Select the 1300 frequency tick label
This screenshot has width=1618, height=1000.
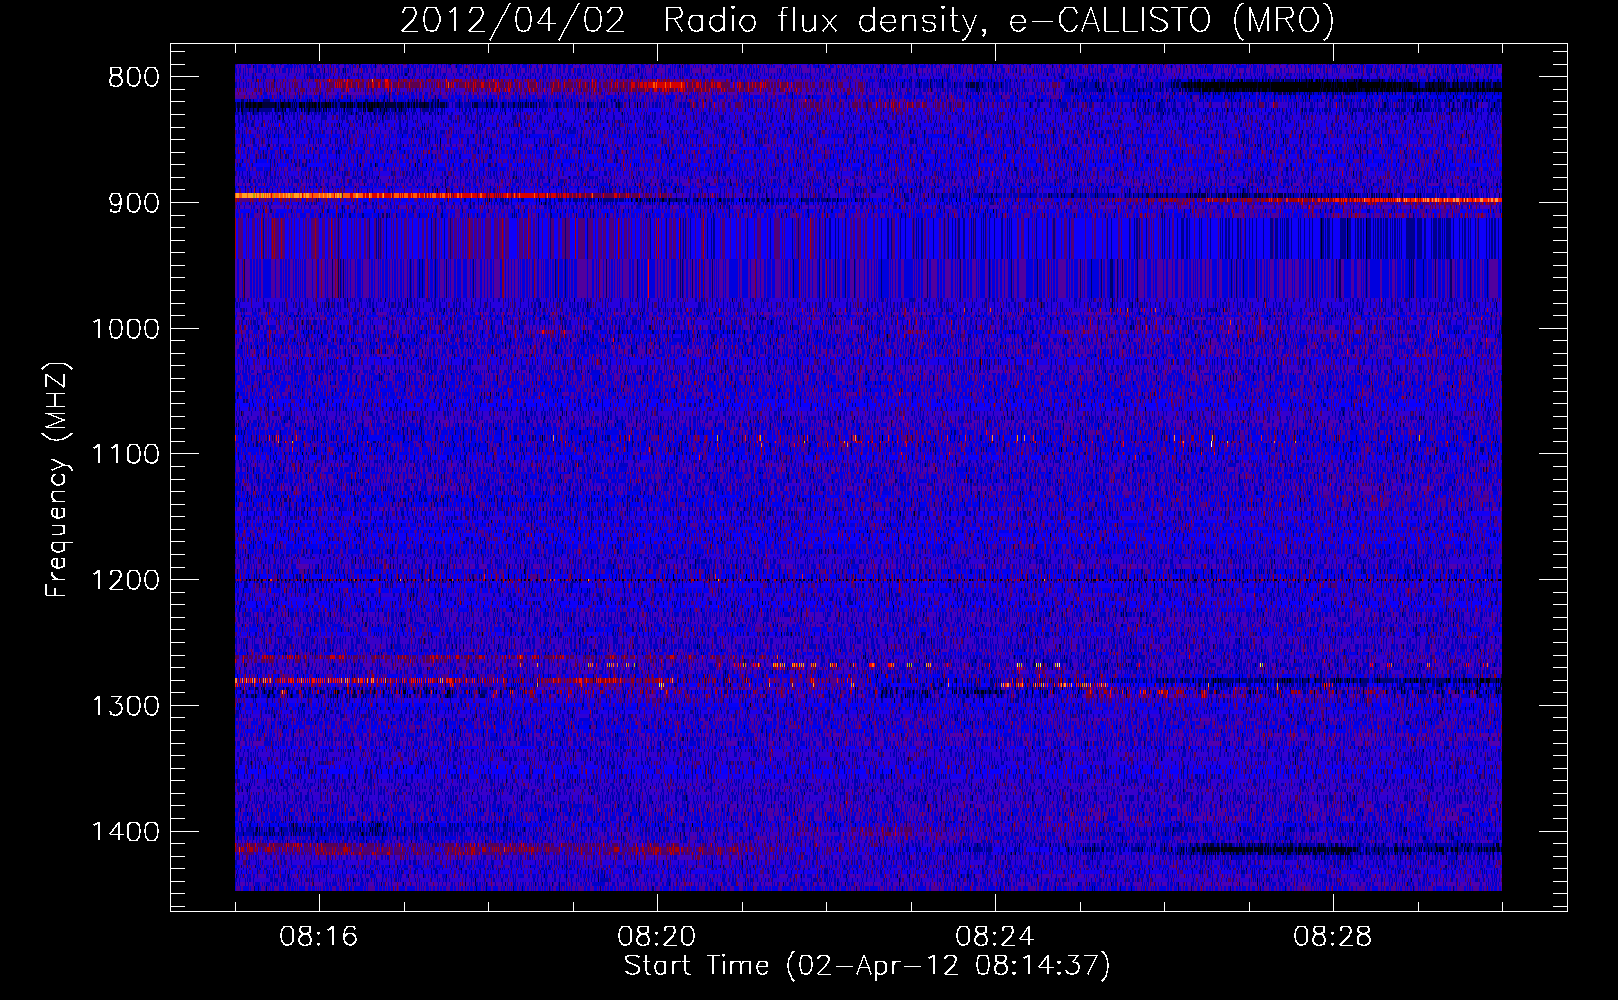pyautogui.click(x=125, y=706)
